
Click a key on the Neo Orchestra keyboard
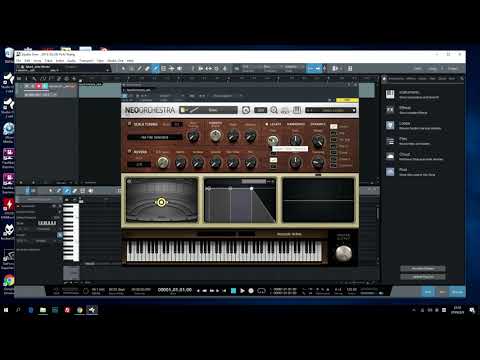pyautogui.click(x=224, y=252)
